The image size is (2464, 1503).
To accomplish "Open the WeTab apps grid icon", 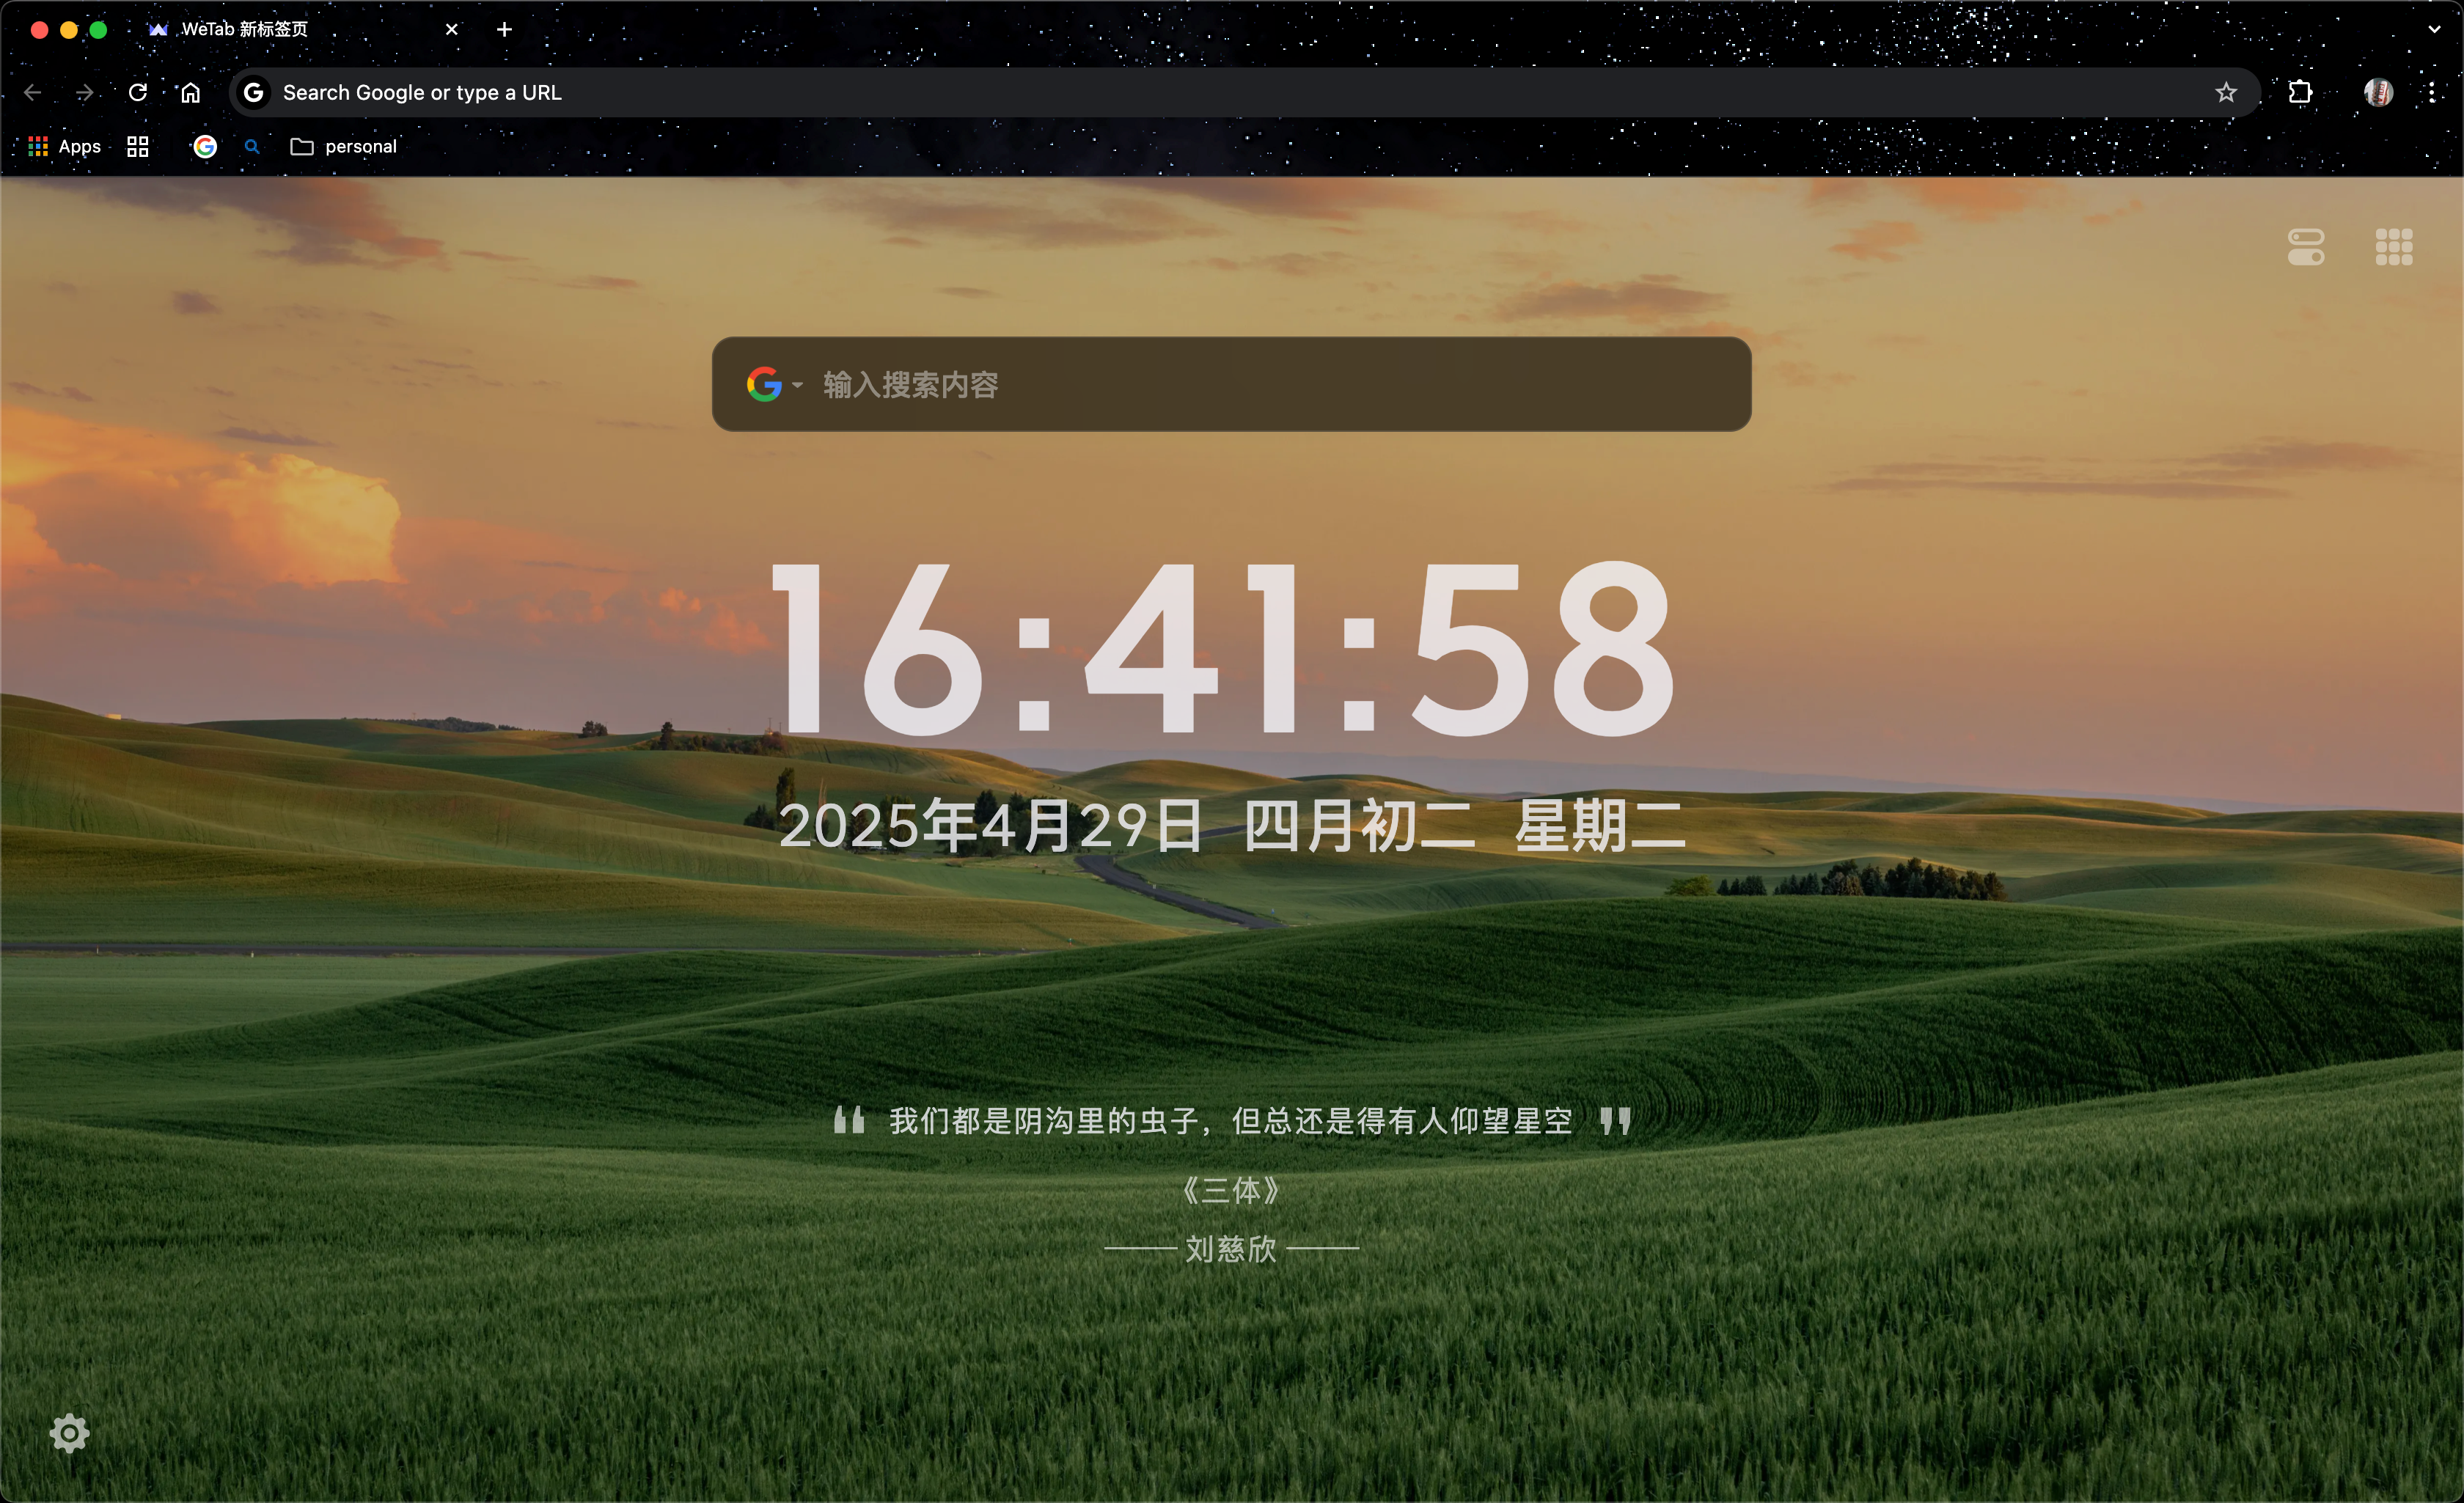I will tap(2393, 247).
